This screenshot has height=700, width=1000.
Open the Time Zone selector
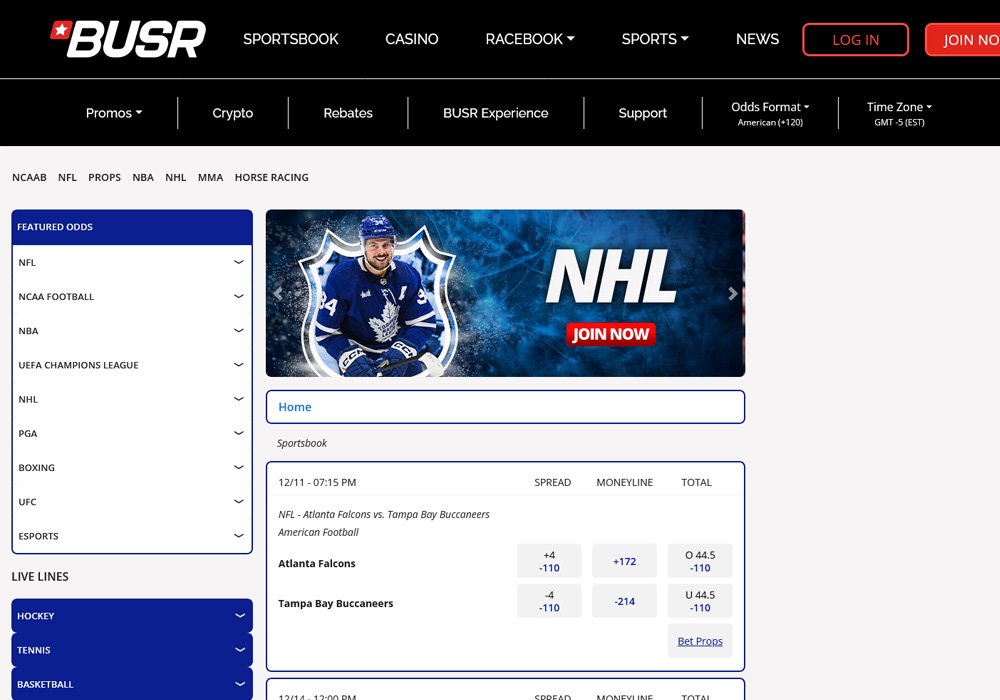tap(897, 106)
